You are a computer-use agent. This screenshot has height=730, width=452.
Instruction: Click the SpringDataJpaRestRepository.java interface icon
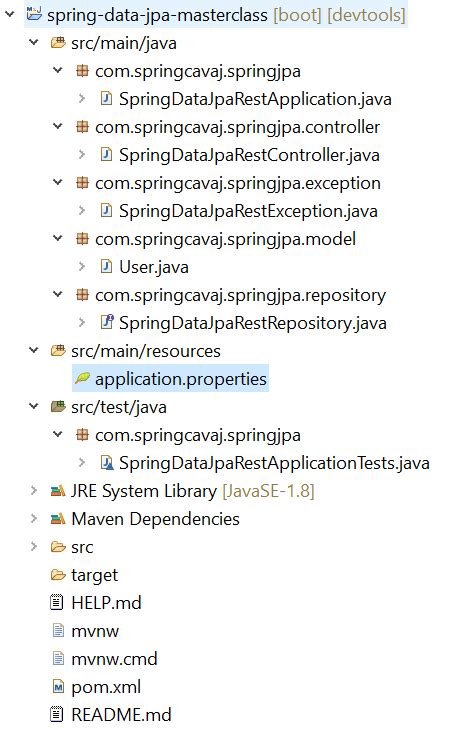(x=107, y=322)
